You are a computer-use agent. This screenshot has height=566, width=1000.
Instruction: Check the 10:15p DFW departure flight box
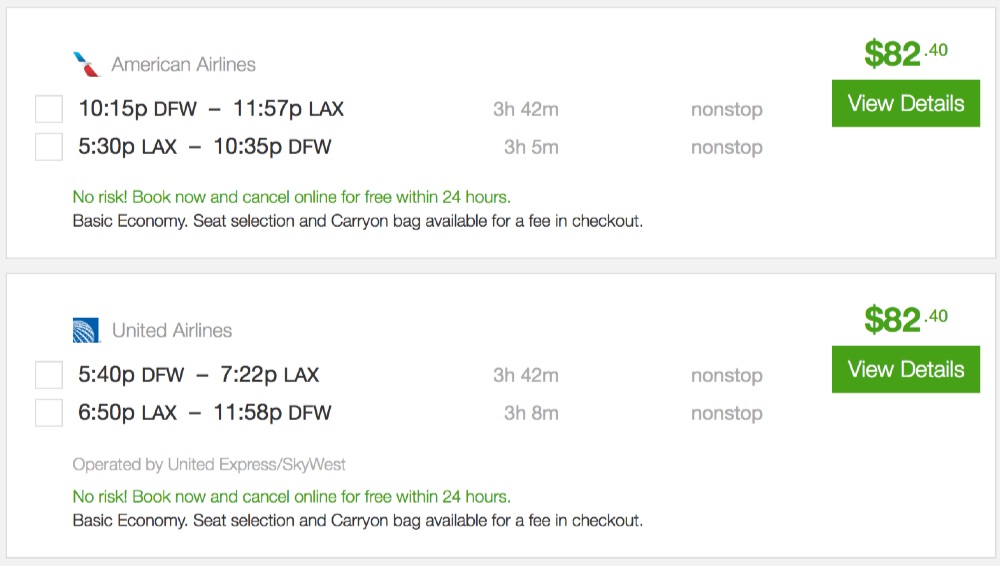49,109
